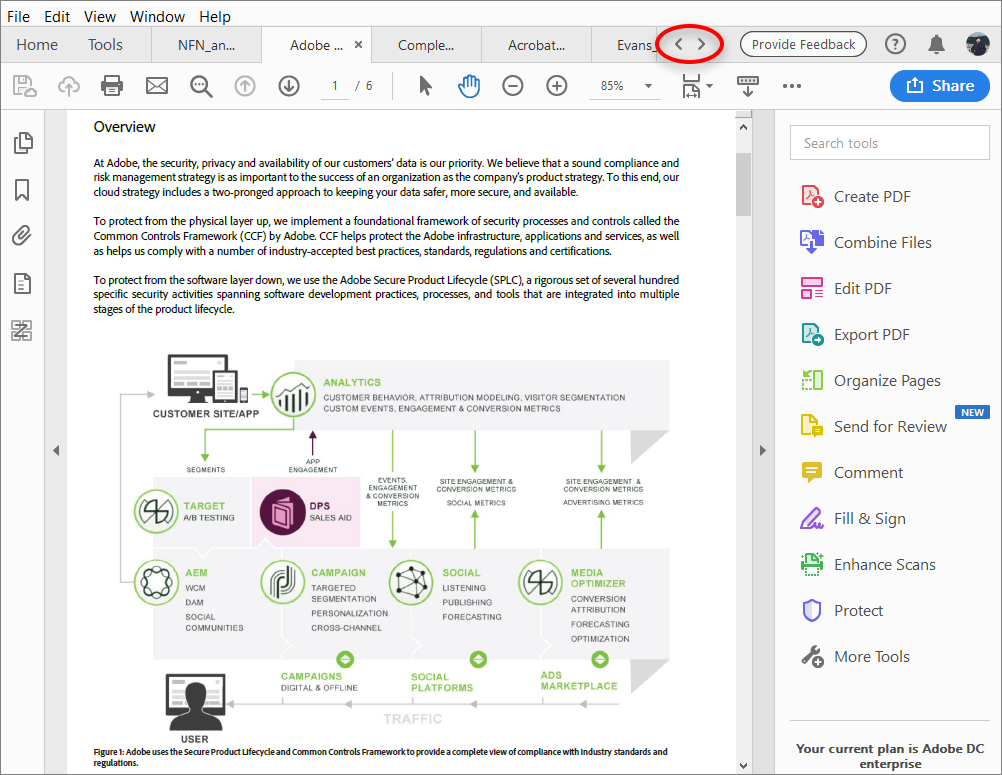This screenshot has height=775, width=1002.
Task: Switch to the Home tab
Action: (37, 44)
